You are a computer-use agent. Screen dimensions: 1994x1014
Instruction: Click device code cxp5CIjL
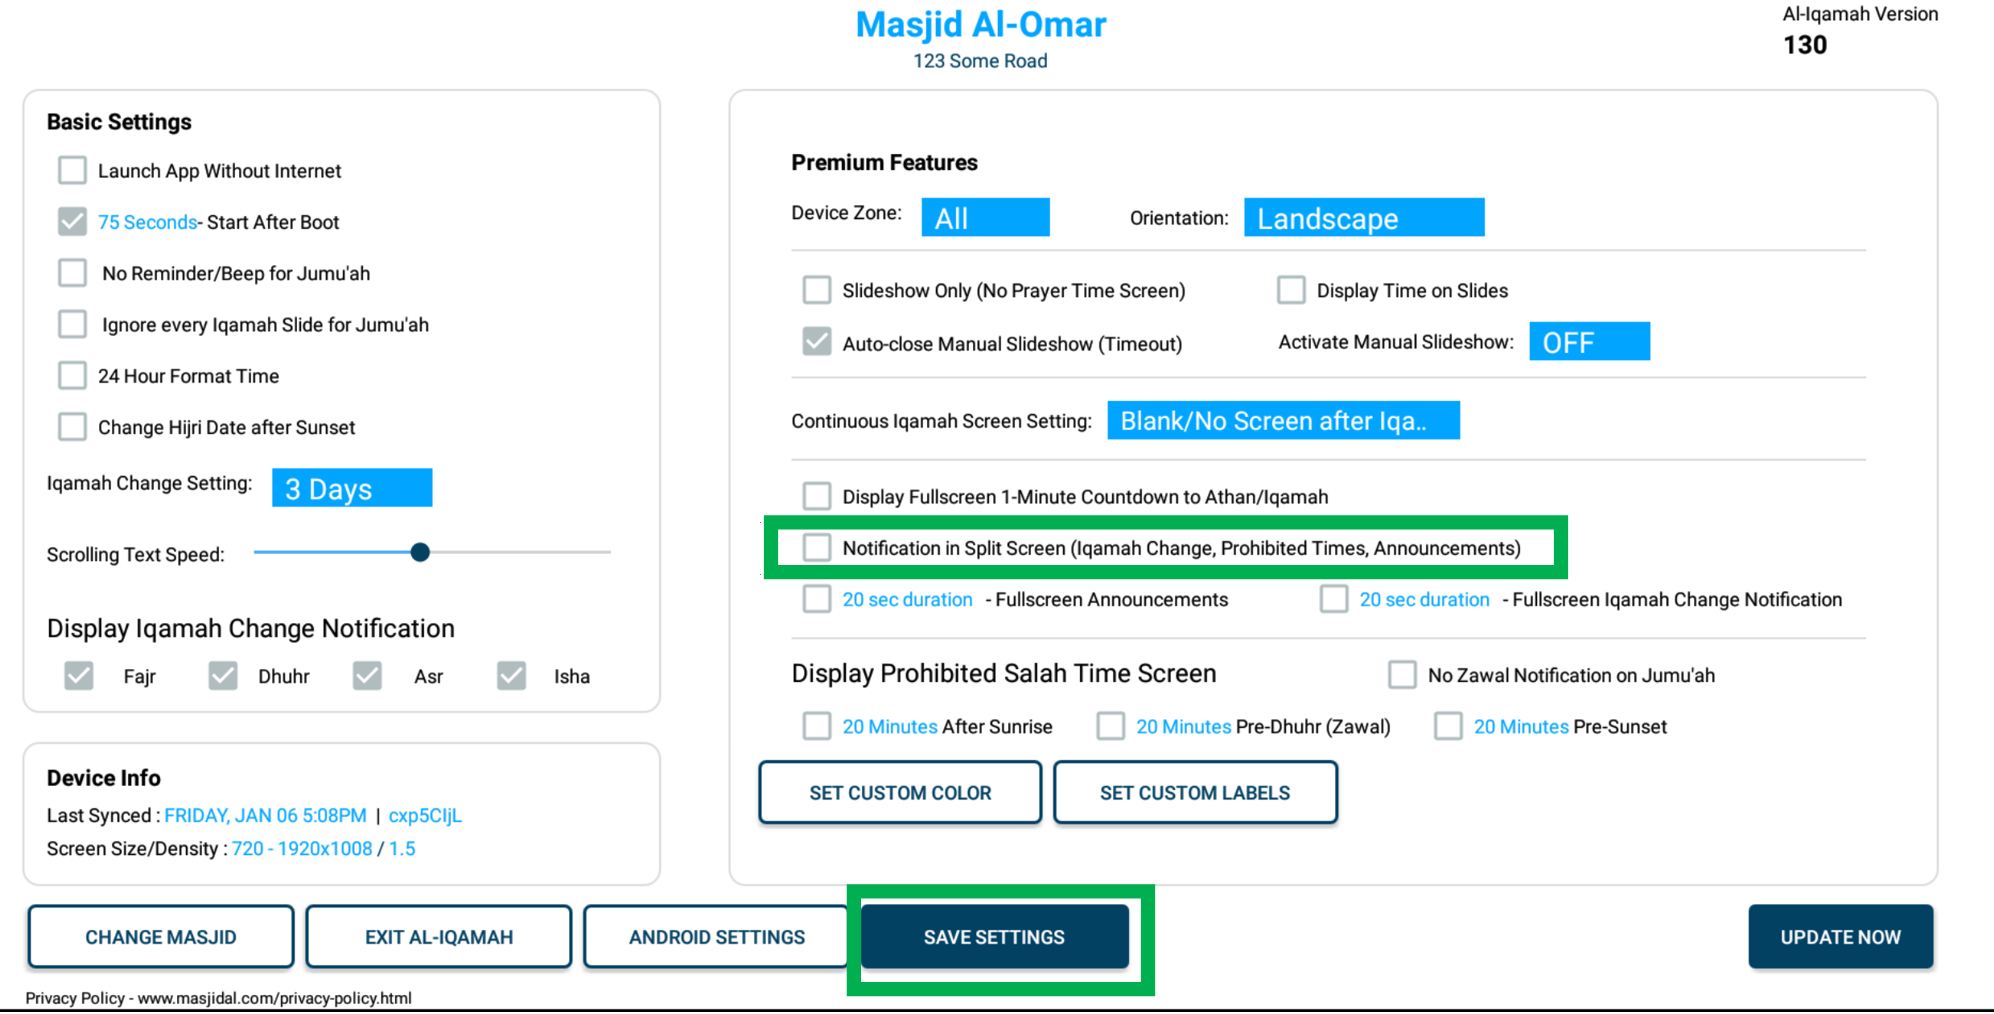(x=425, y=815)
